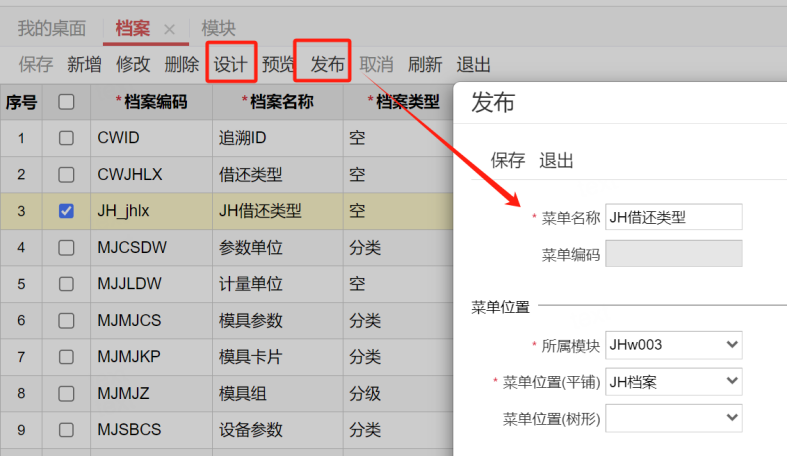Click the 序号 column header
Image resolution: width=787 pixels, height=457 pixels.
(21, 102)
